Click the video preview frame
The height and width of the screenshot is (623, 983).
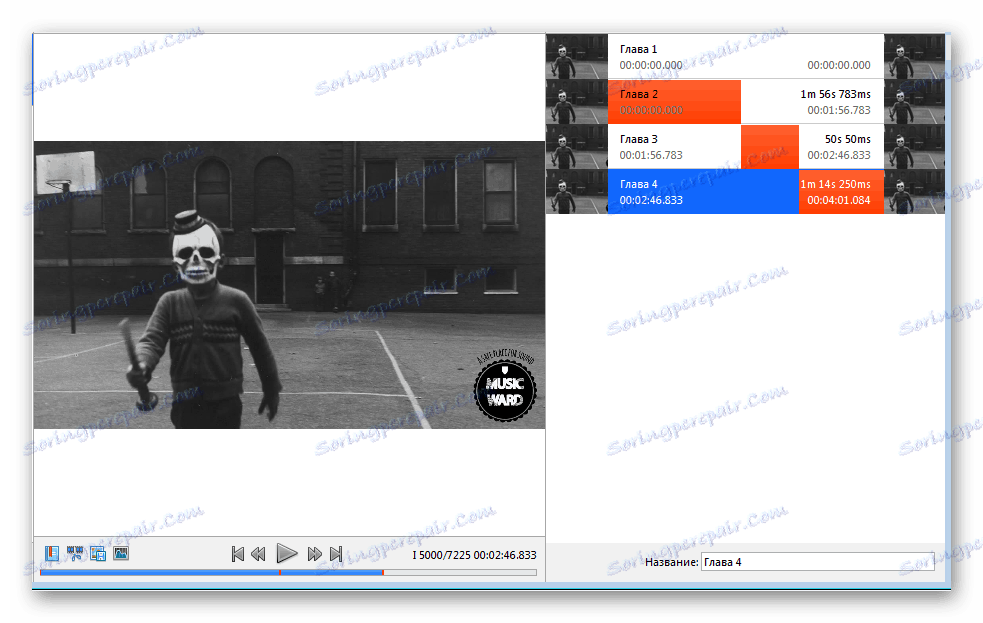click(x=289, y=285)
